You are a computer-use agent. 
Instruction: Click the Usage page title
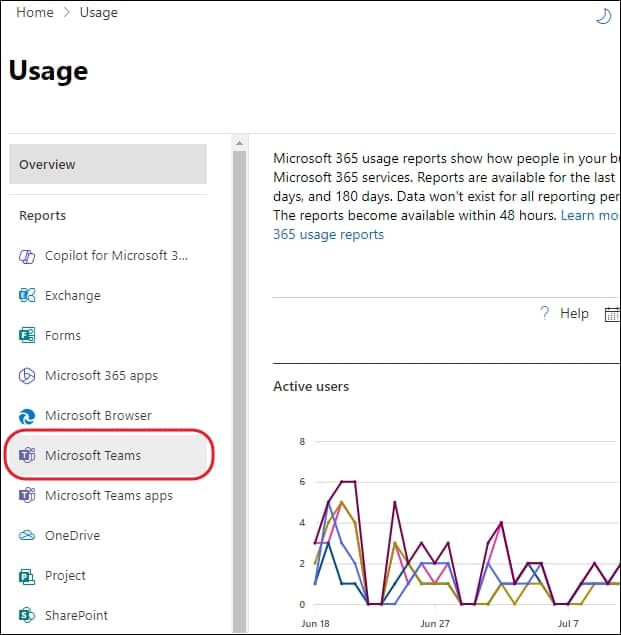click(x=48, y=71)
